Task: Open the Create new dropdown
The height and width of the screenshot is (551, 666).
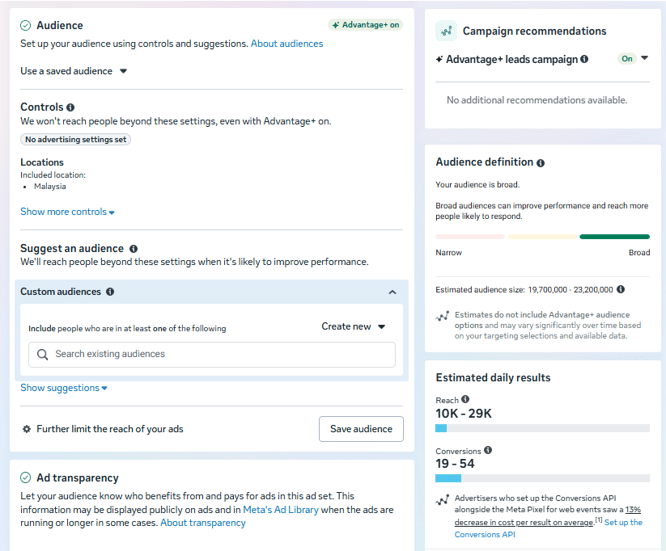Action: (353, 327)
